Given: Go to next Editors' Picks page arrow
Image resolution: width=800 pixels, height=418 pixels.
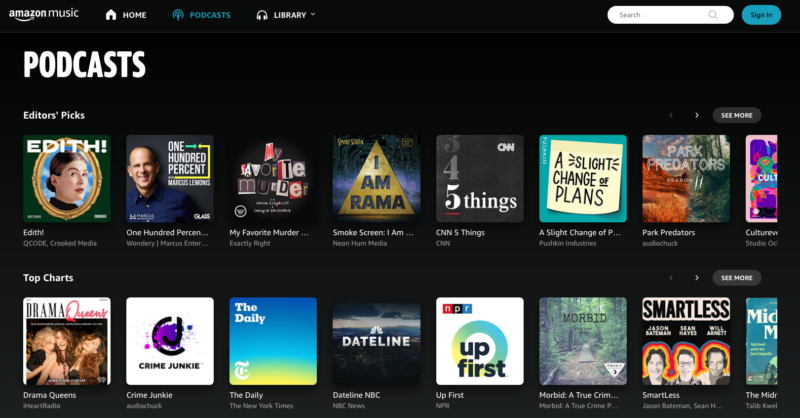Looking at the screenshot, I should pyautogui.click(x=696, y=115).
